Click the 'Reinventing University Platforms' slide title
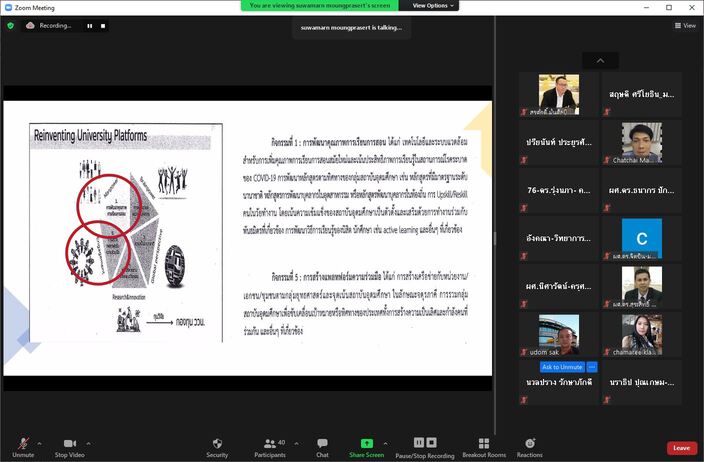This screenshot has height=462, width=704. point(91,135)
